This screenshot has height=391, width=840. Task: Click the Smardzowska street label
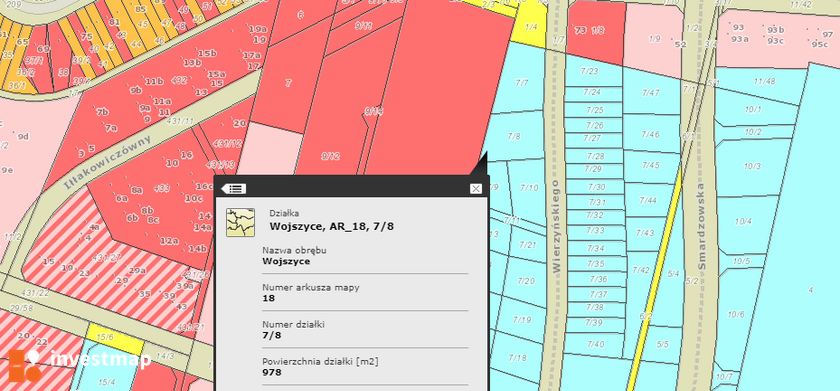[x=702, y=226]
